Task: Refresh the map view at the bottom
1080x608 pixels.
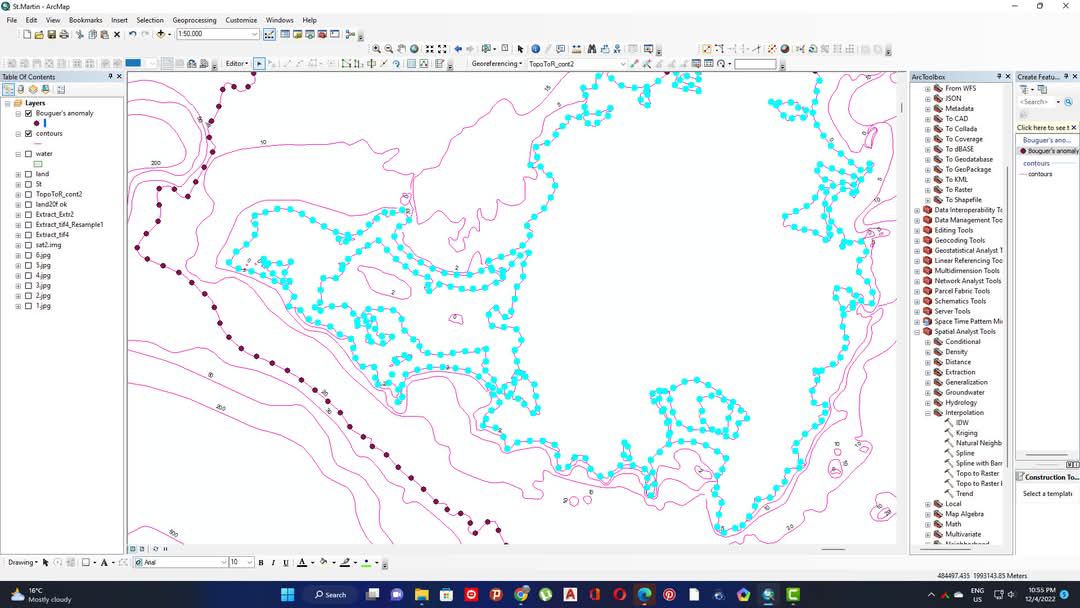Action: coord(156,549)
